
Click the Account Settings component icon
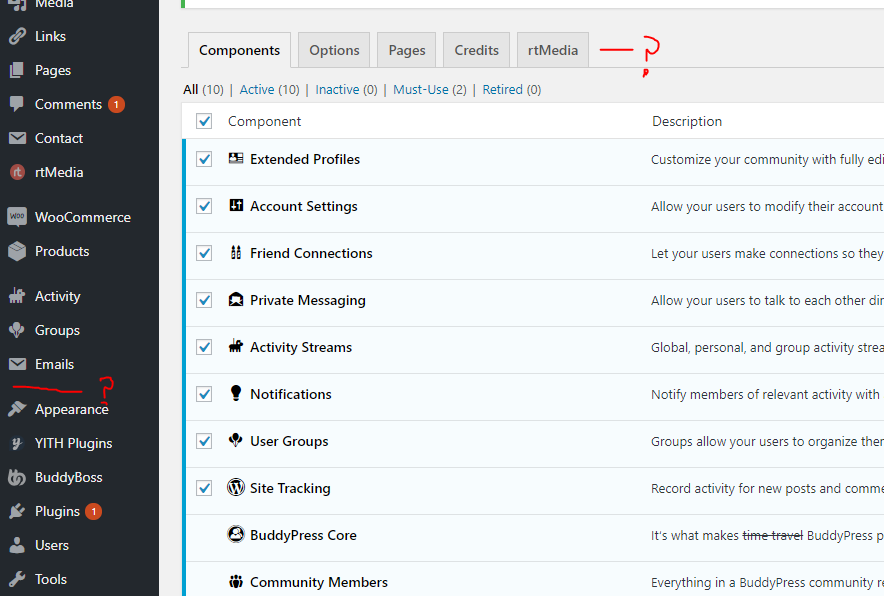[x=236, y=205]
